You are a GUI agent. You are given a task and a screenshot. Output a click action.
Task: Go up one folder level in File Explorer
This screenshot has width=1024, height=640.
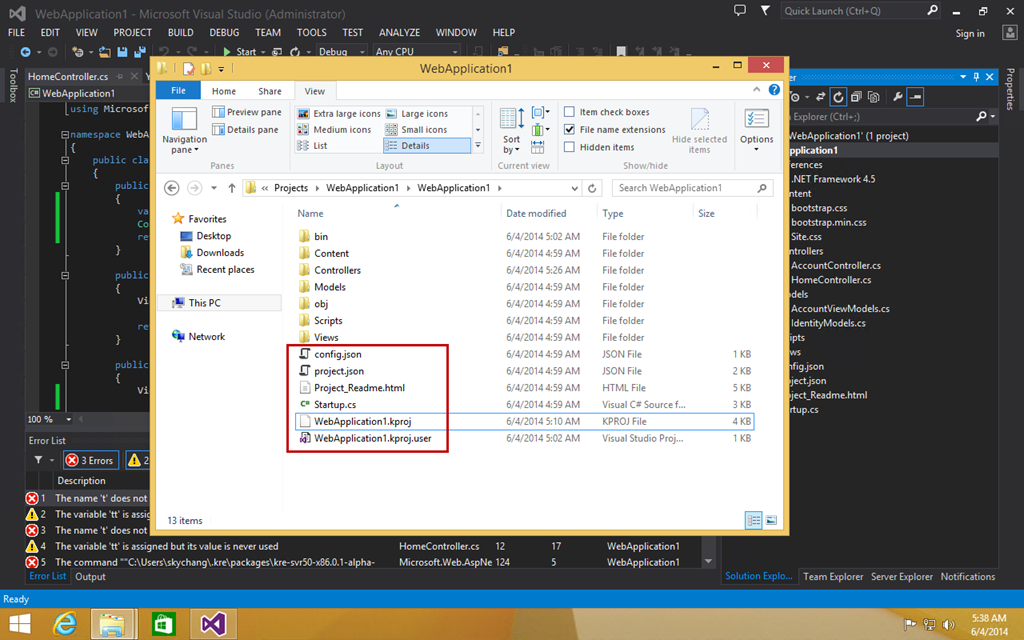click(x=232, y=188)
